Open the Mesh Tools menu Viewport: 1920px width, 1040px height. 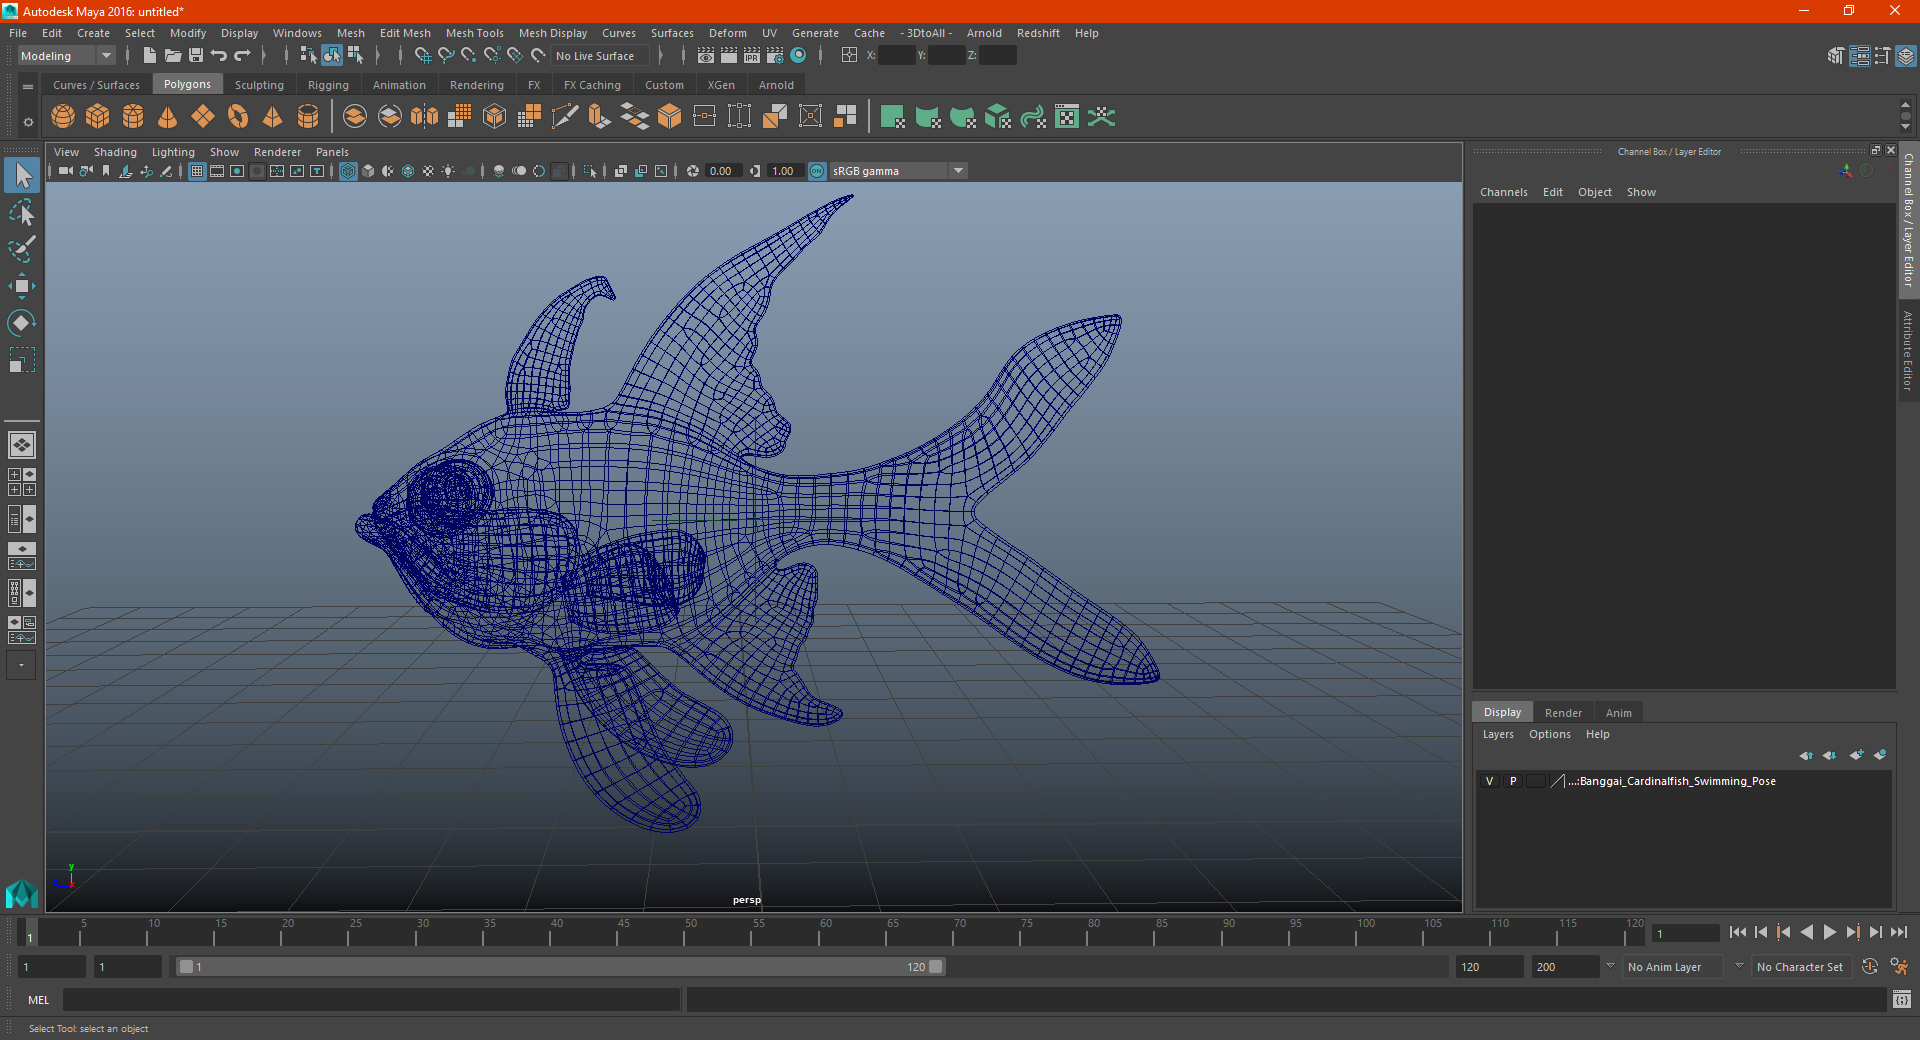point(474,33)
